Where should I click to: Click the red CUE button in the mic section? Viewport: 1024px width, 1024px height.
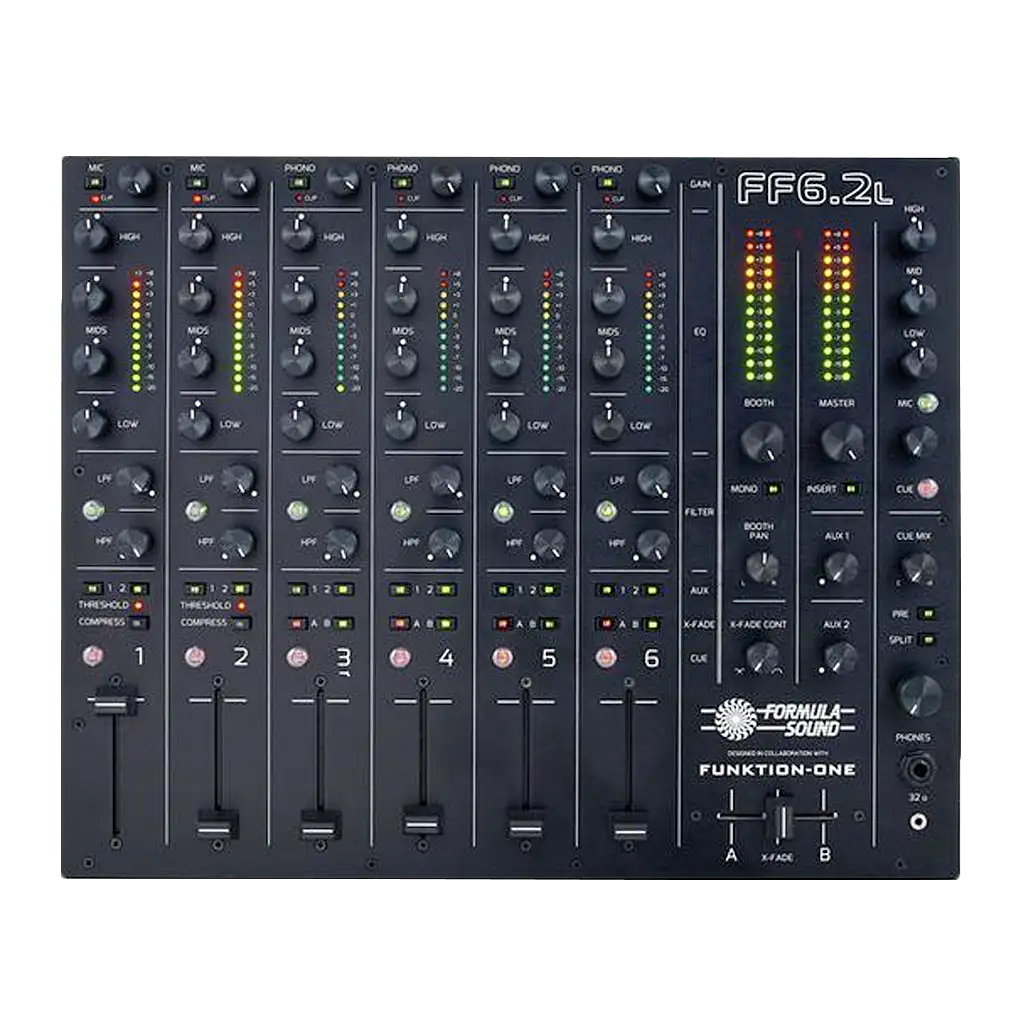929,489
